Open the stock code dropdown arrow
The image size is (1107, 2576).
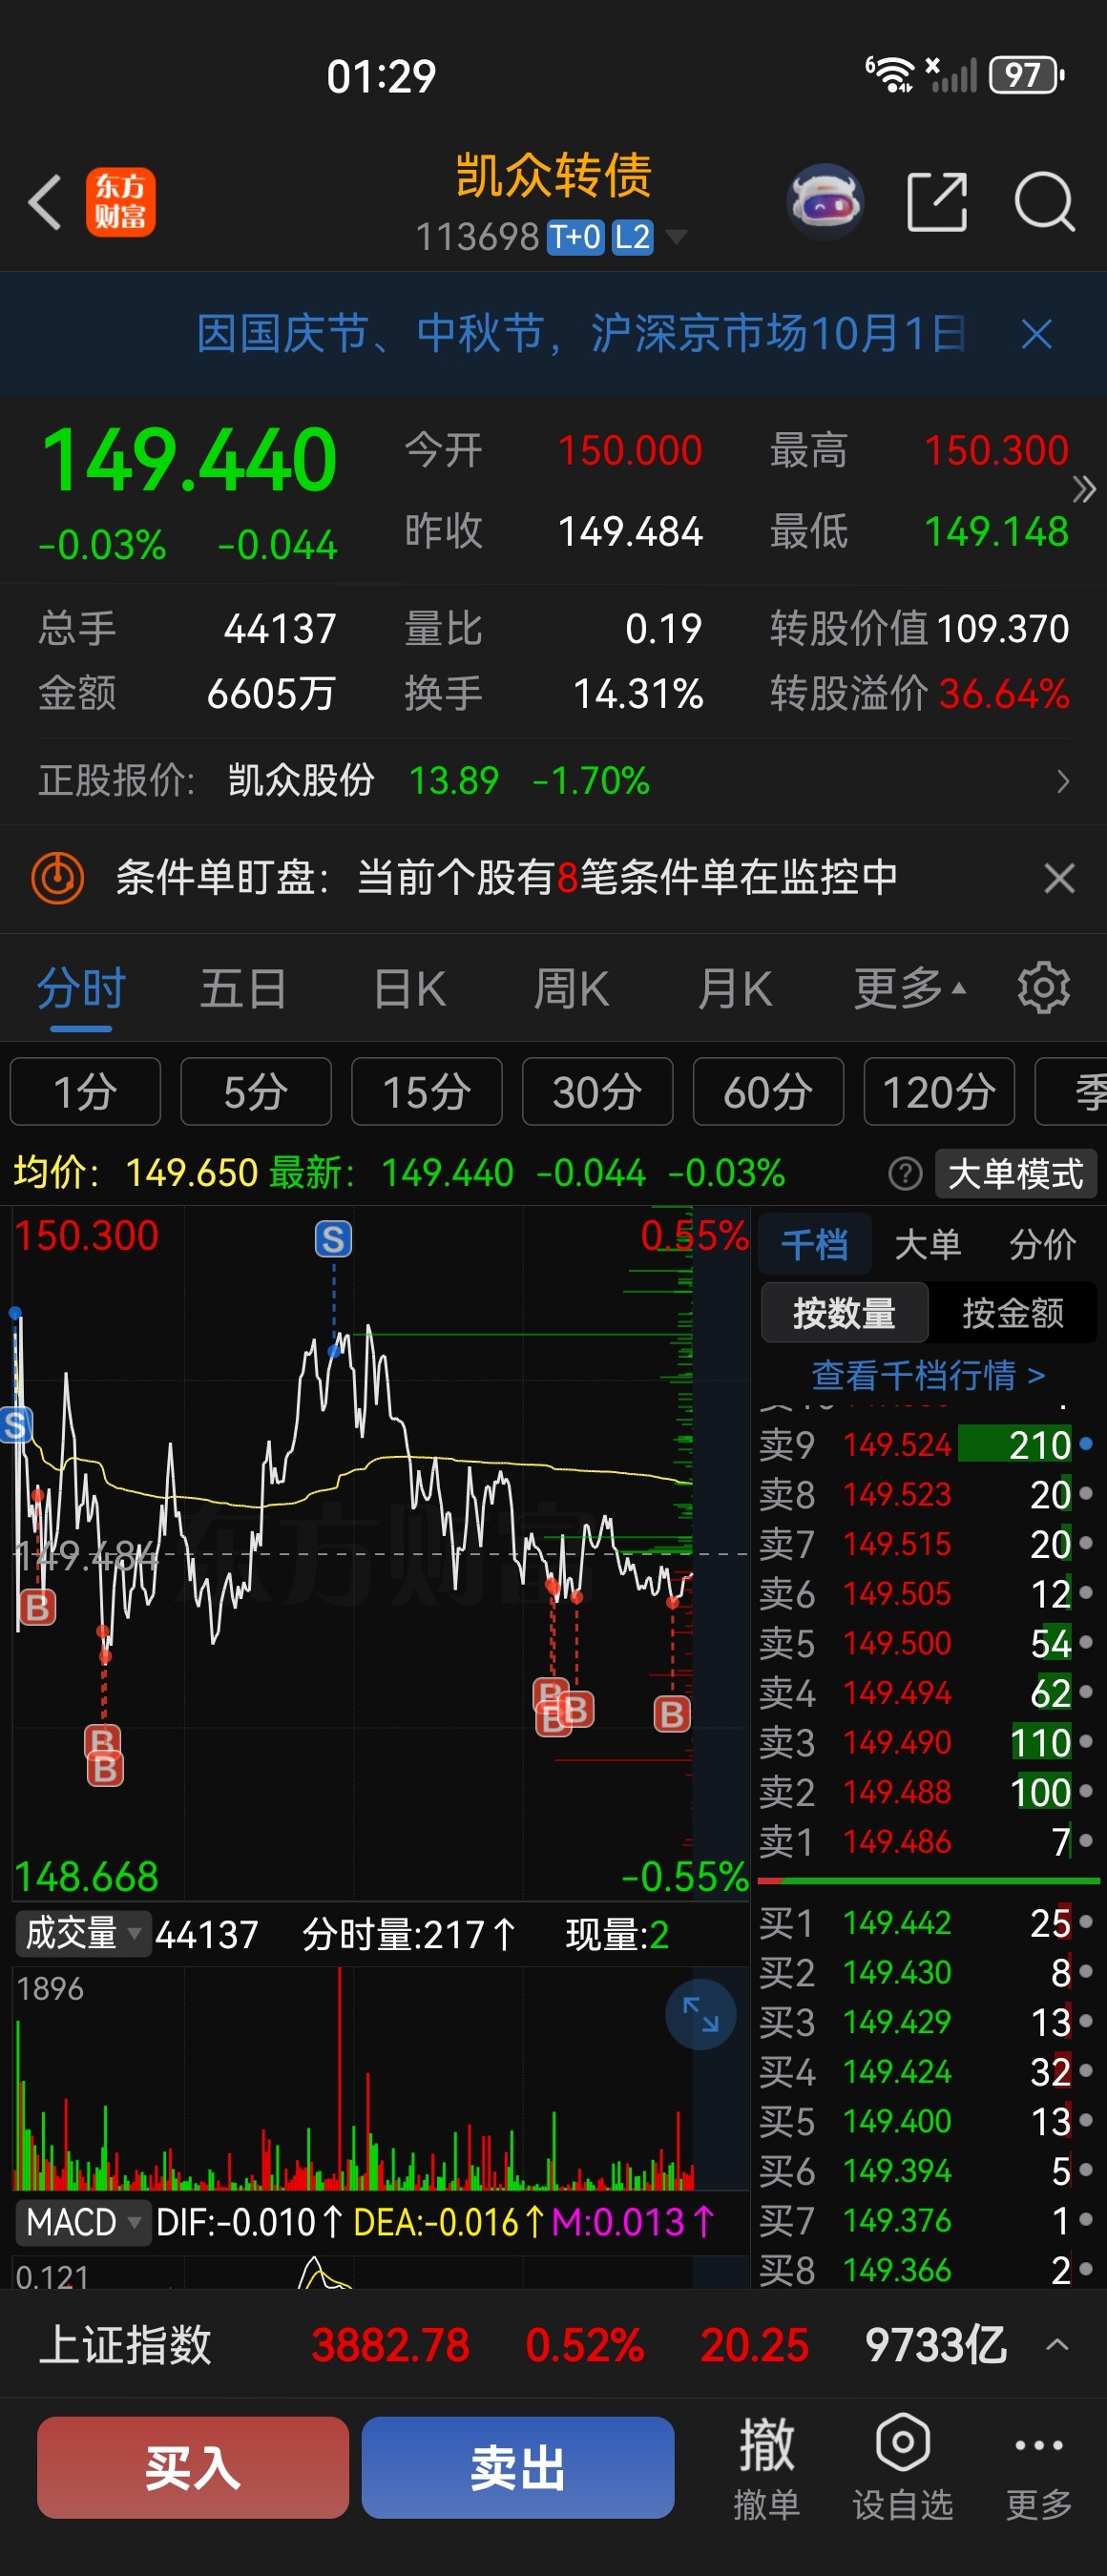[x=676, y=237]
